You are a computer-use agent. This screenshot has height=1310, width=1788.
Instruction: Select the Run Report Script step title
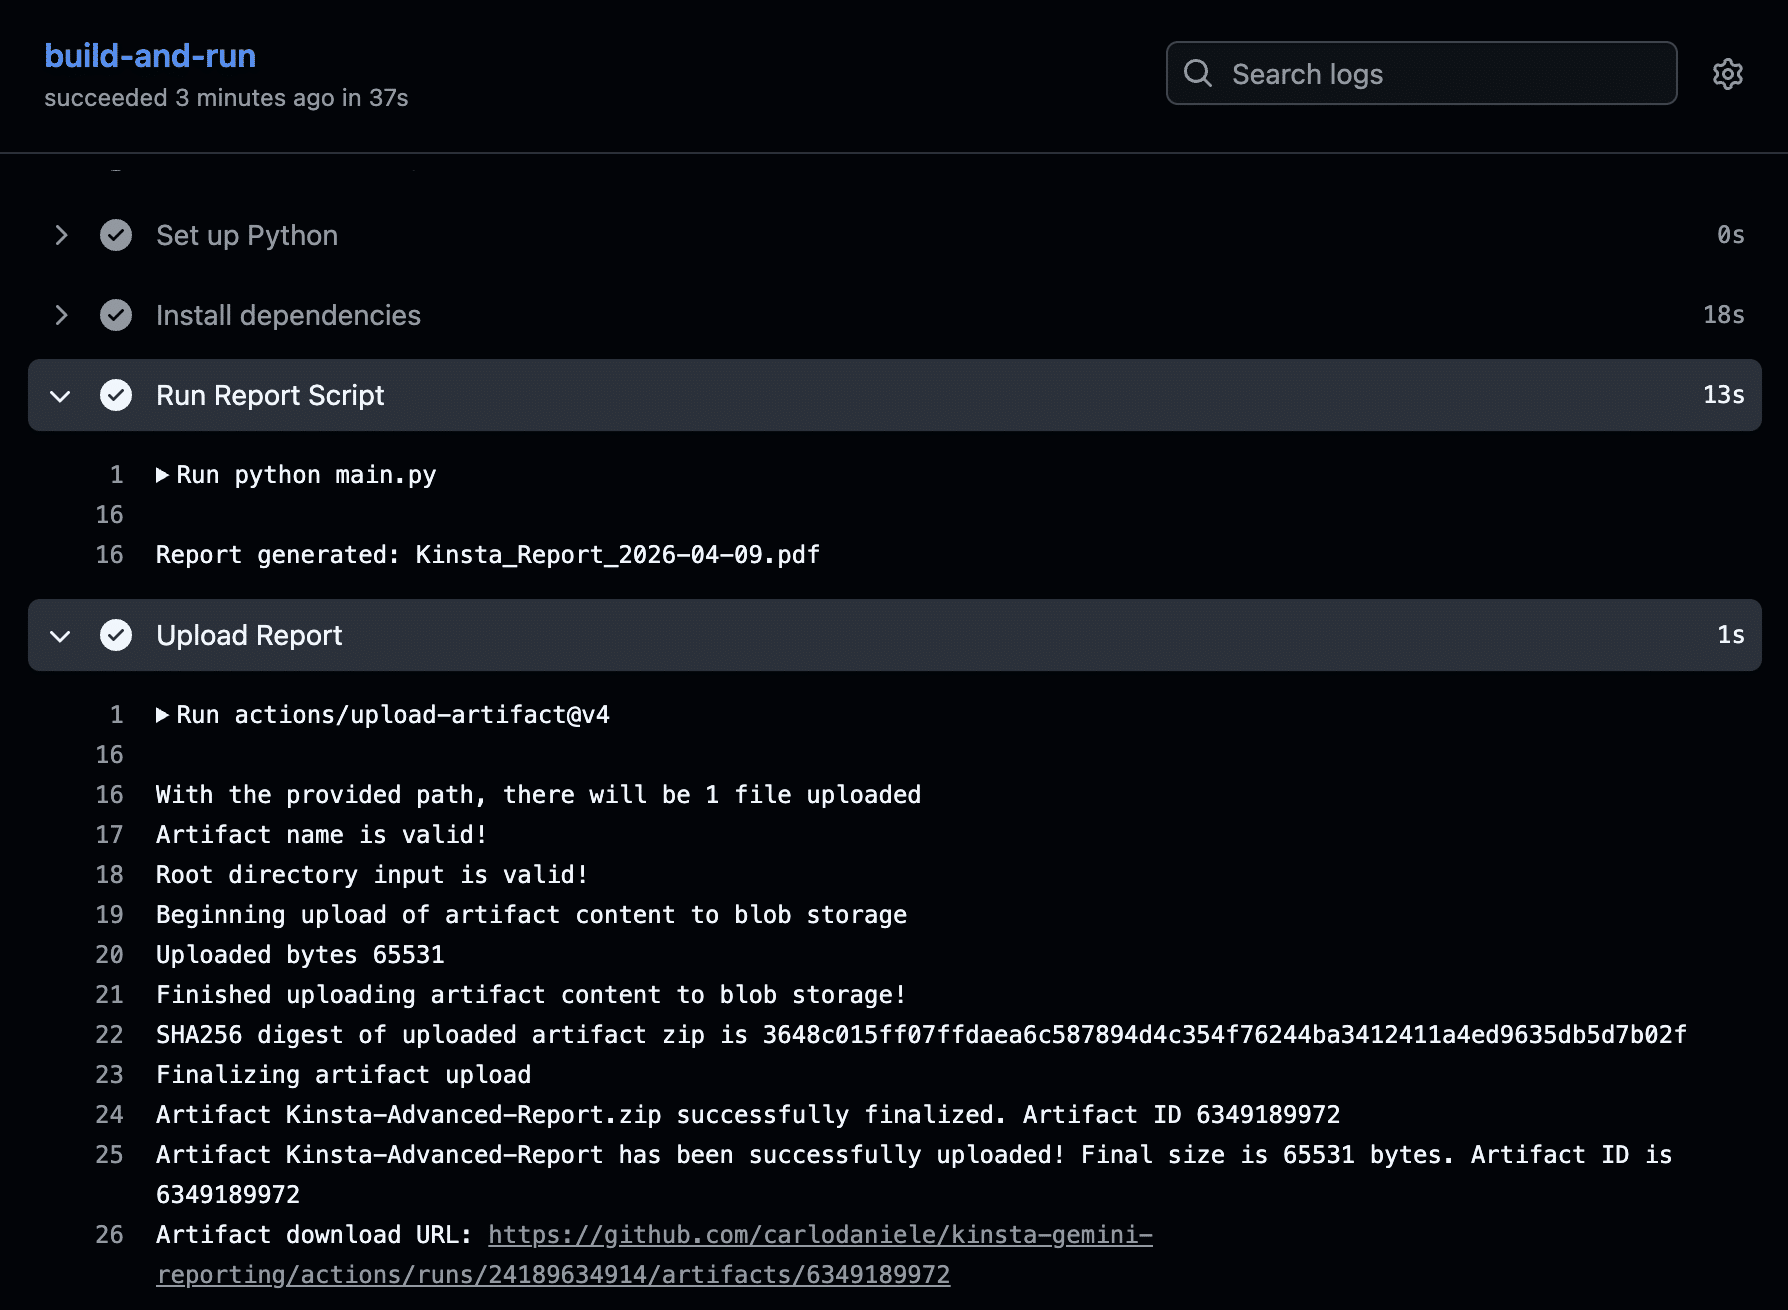pos(270,395)
